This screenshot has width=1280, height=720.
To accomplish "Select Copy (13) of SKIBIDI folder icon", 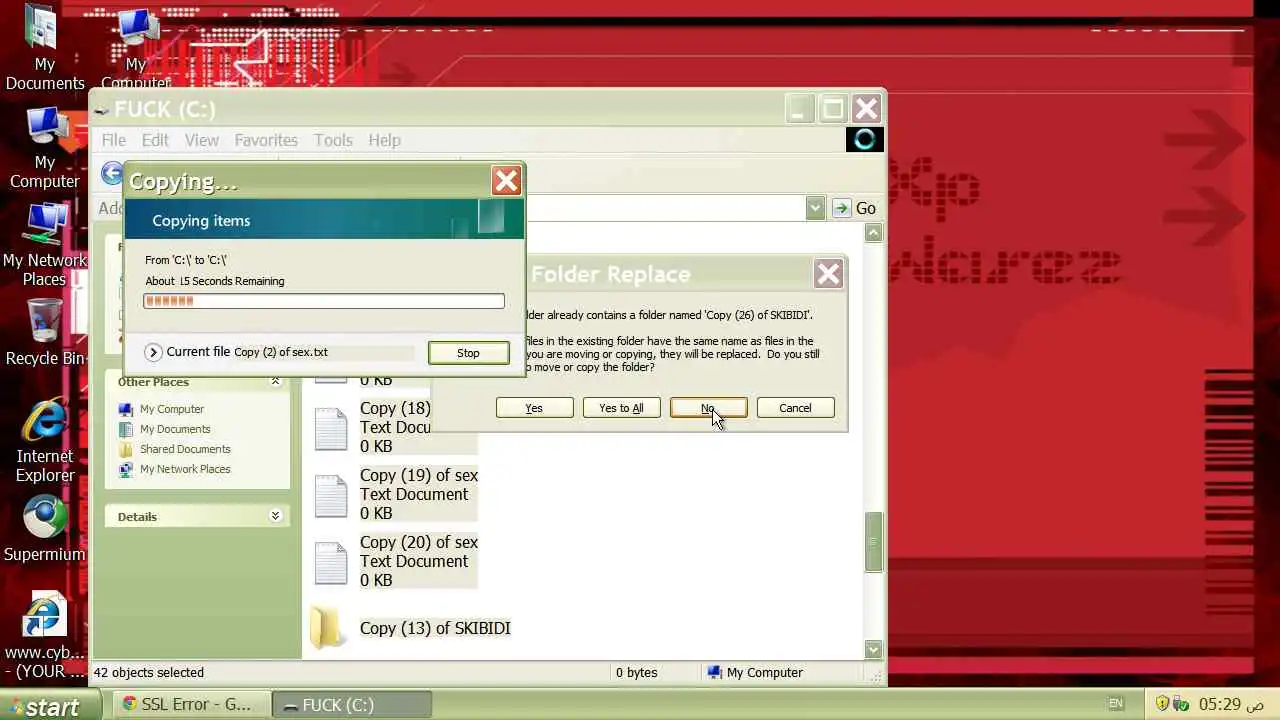I will tap(326, 628).
